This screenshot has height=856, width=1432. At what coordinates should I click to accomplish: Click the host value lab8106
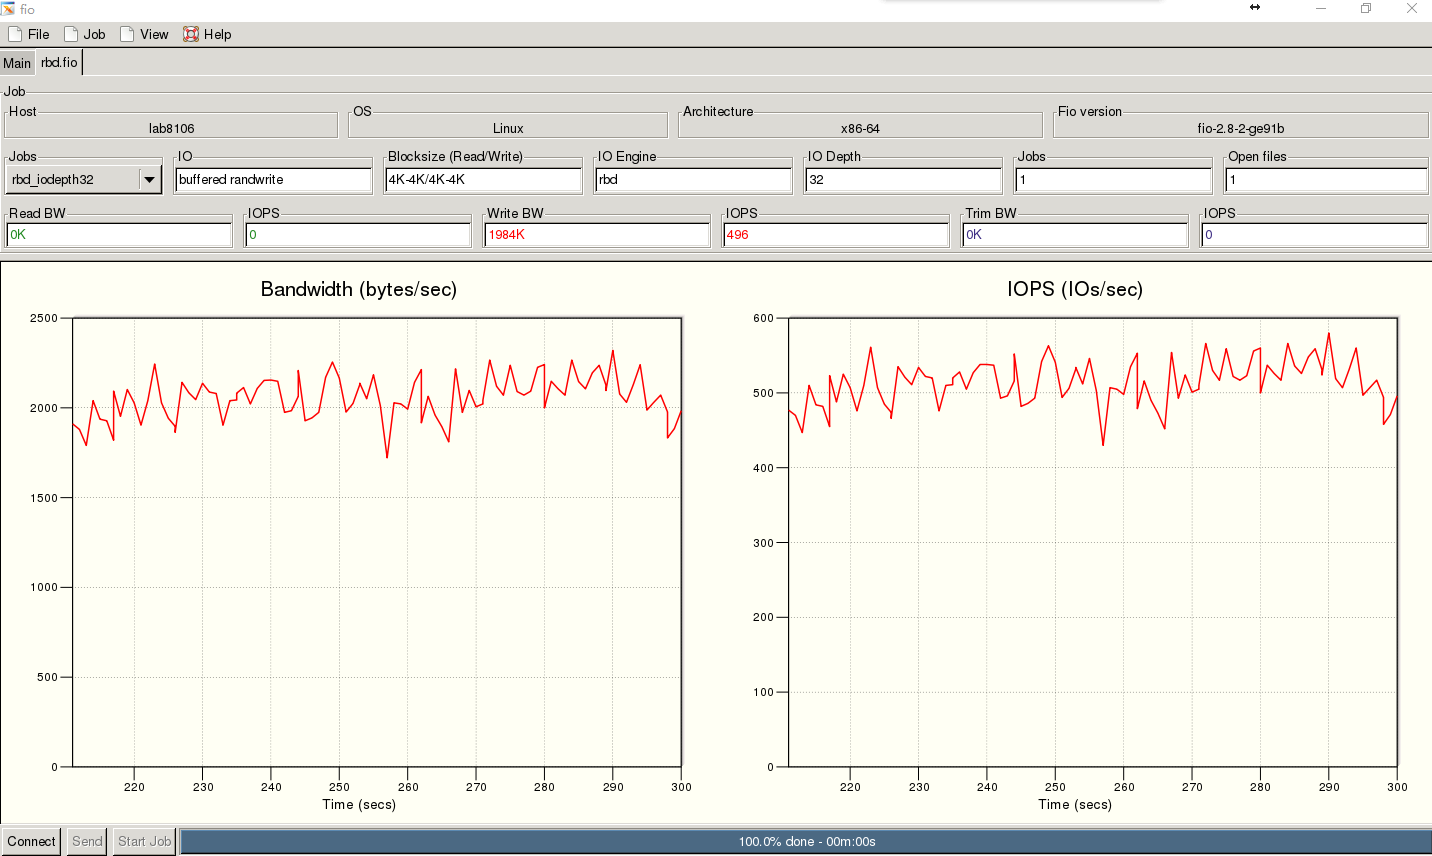tap(171, 128)
